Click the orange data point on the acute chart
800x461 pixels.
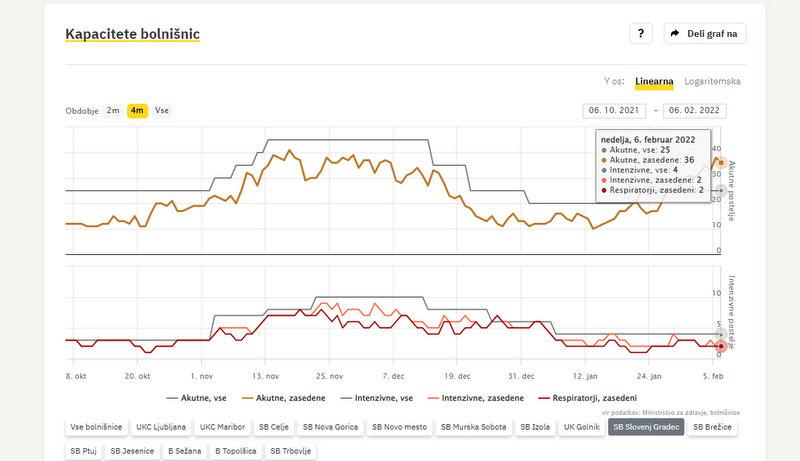point(721,162)
